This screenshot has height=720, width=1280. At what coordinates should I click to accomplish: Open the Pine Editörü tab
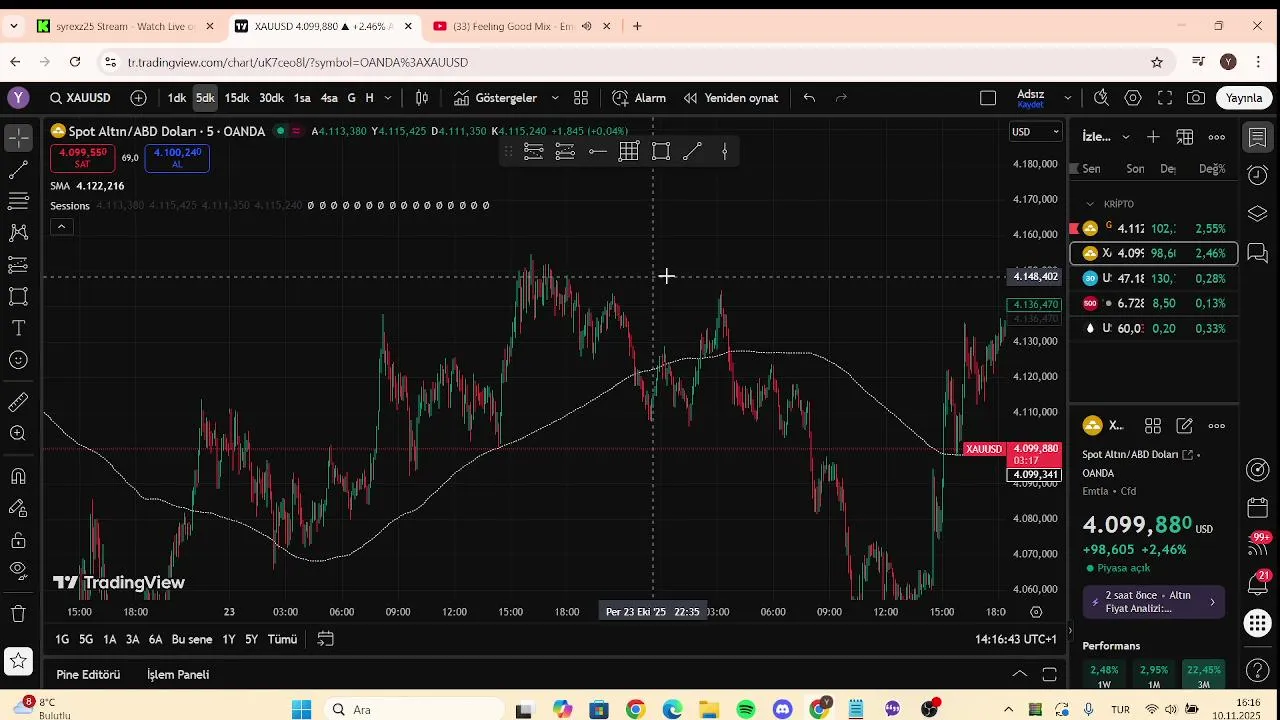pos(88,675)
